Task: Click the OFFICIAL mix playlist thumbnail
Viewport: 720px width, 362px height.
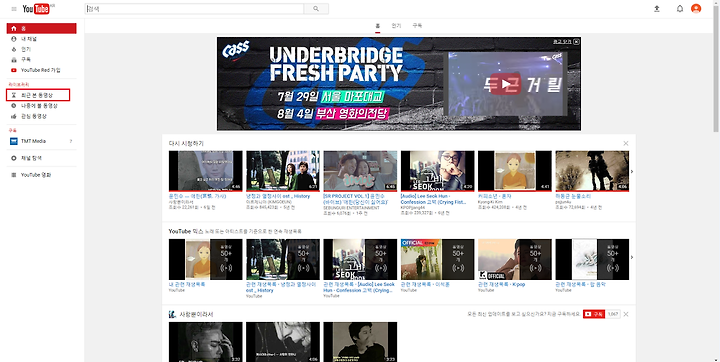Action: pyautogui.click(x=438, y=260)
